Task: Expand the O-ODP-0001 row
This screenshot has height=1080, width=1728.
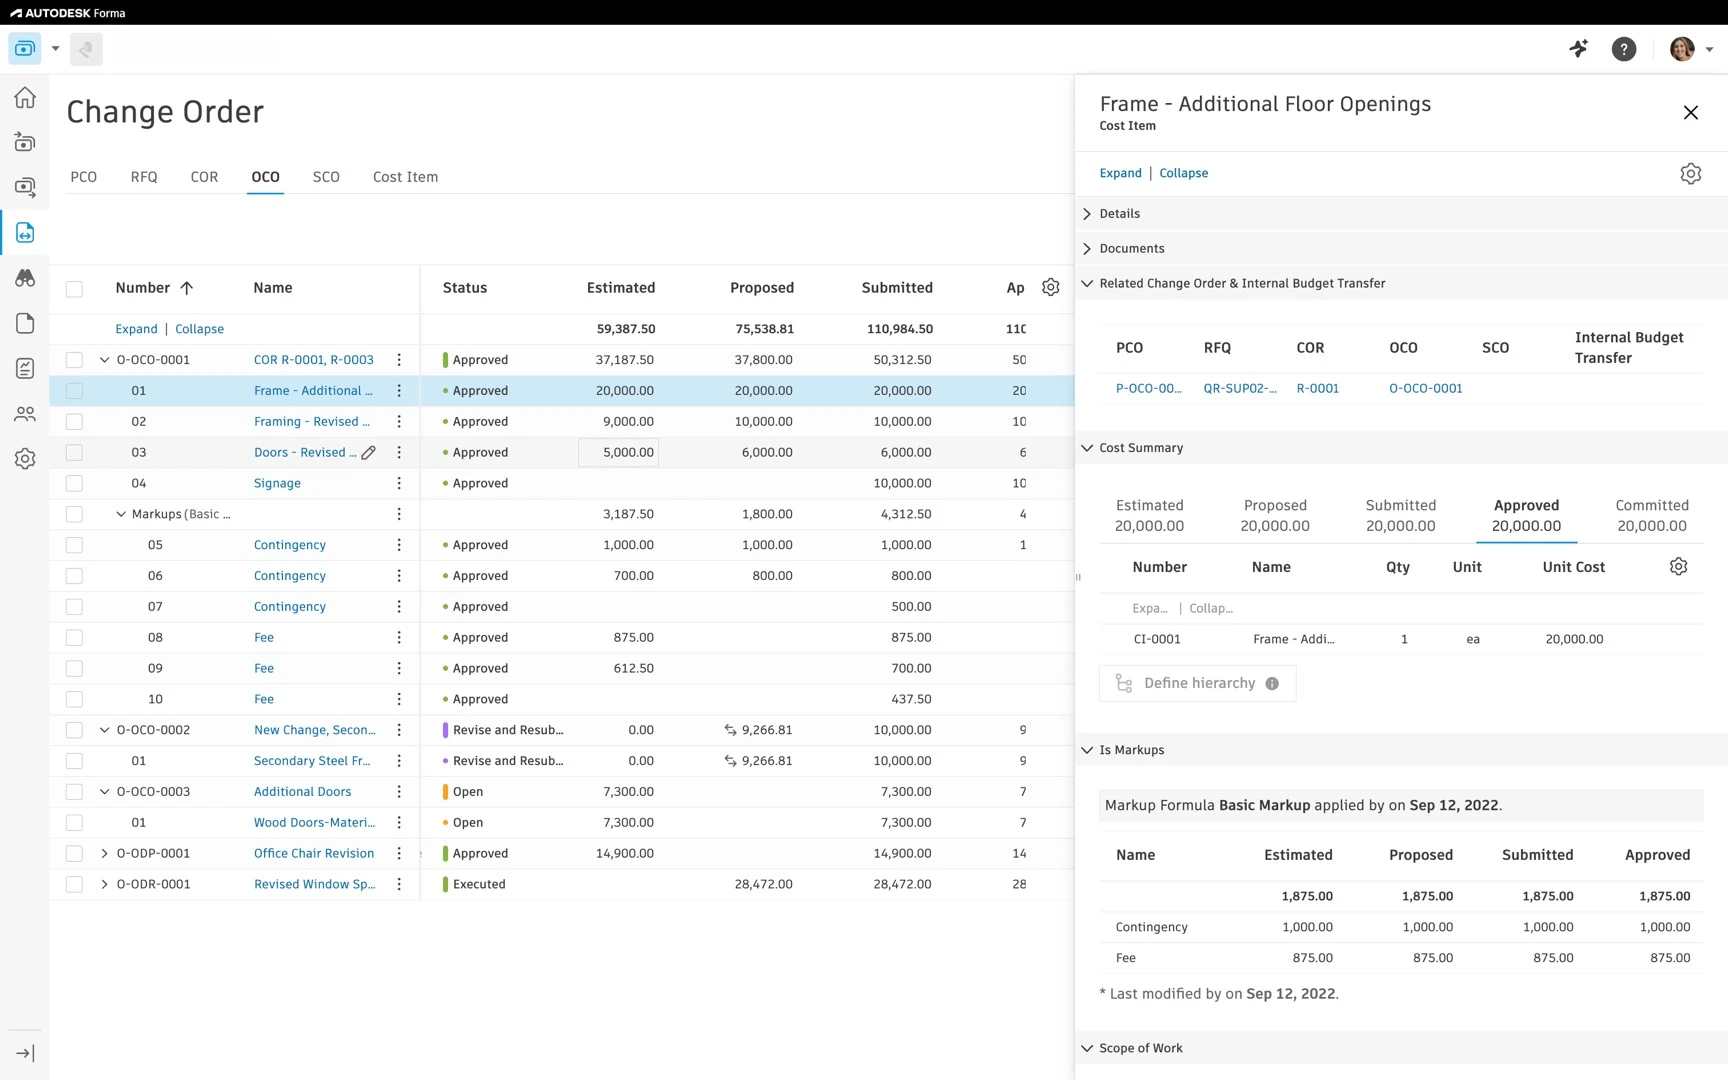Action: [x=104, y=854]
